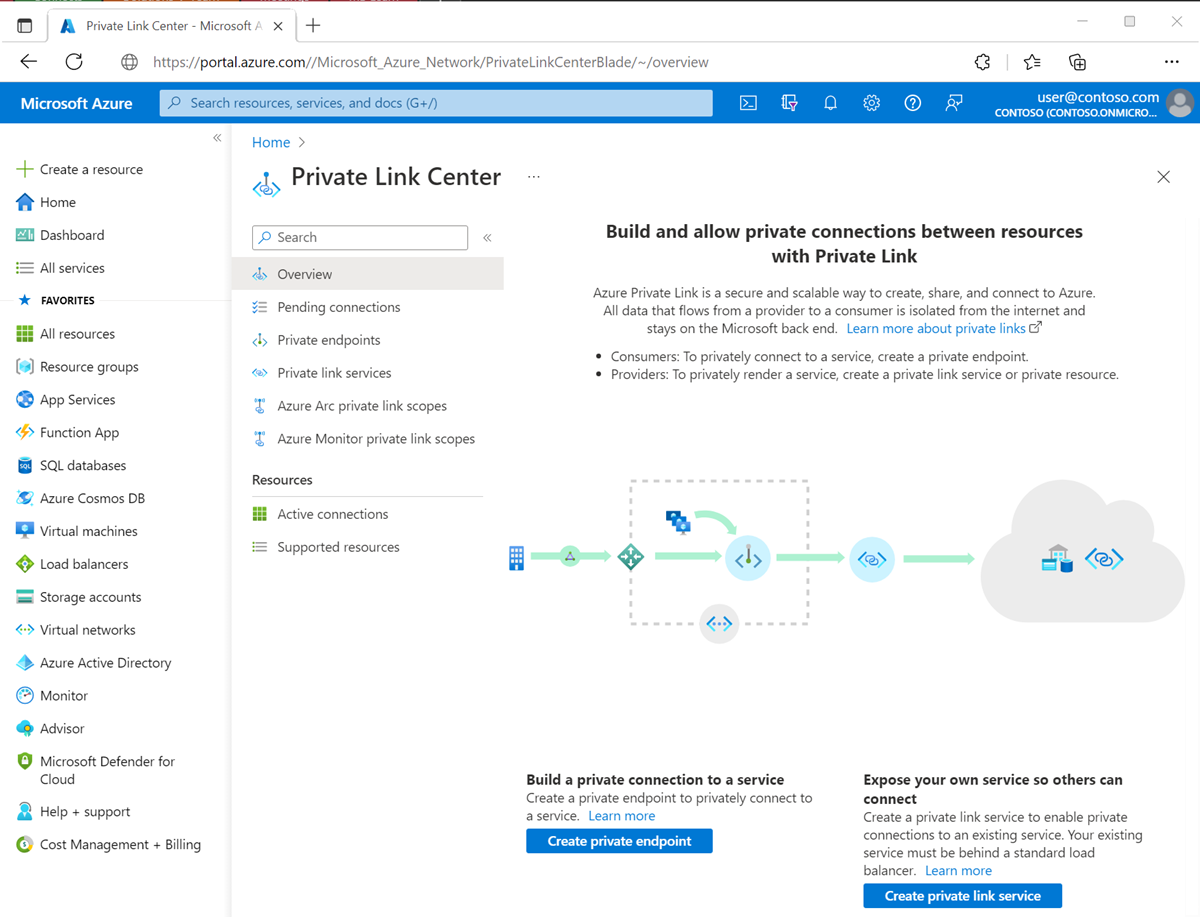Open the portal settings gear
Viewport: 1200px width, 917px height.
[871, 102]
